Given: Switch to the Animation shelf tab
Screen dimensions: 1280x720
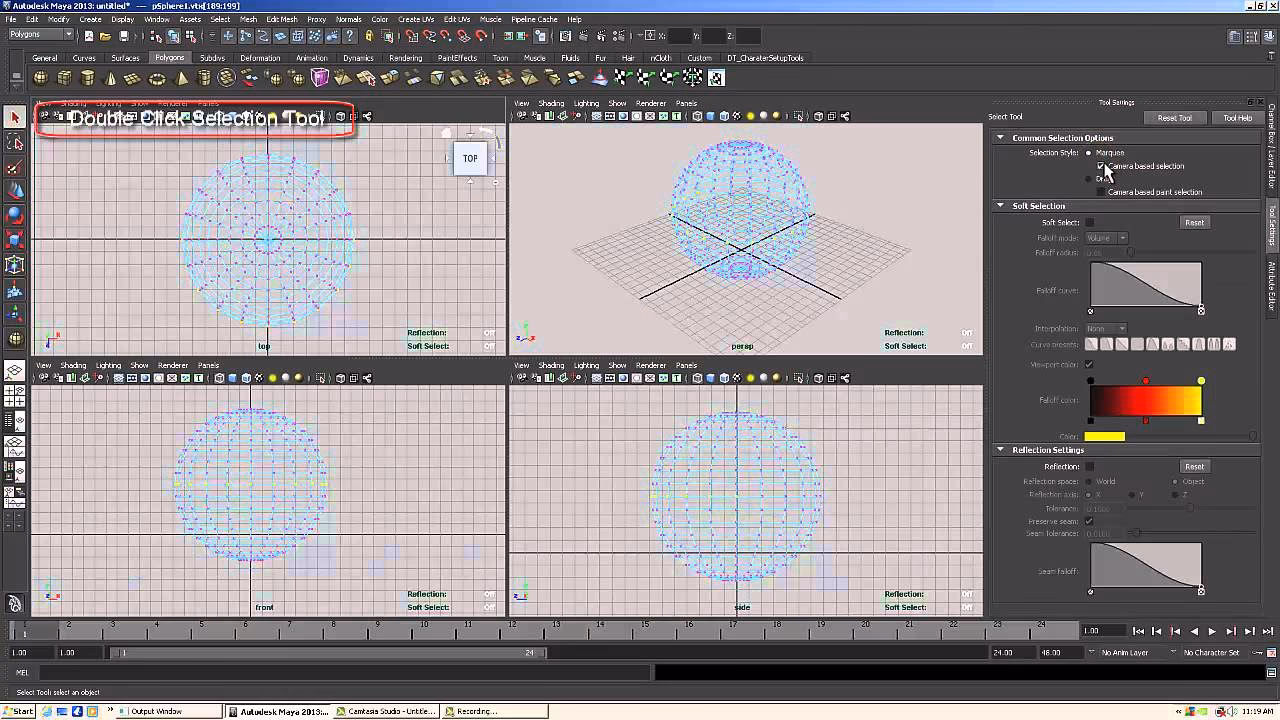Looking at the screenshot, I should (312, 58).
